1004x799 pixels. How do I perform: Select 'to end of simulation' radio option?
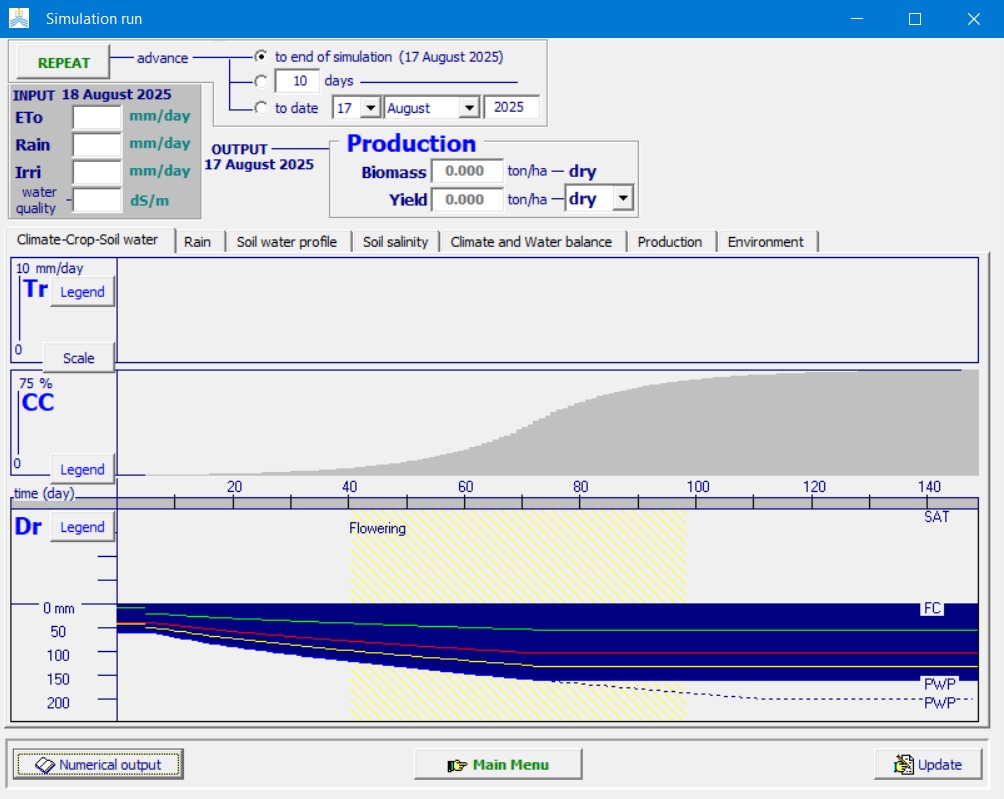point(261,57)
